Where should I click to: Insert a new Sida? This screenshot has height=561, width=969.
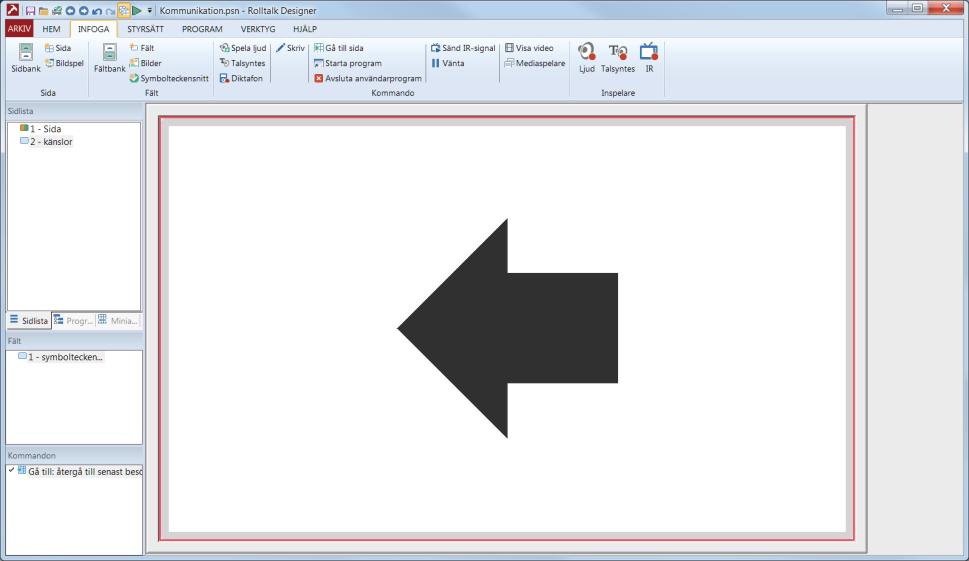click(58, 48)
